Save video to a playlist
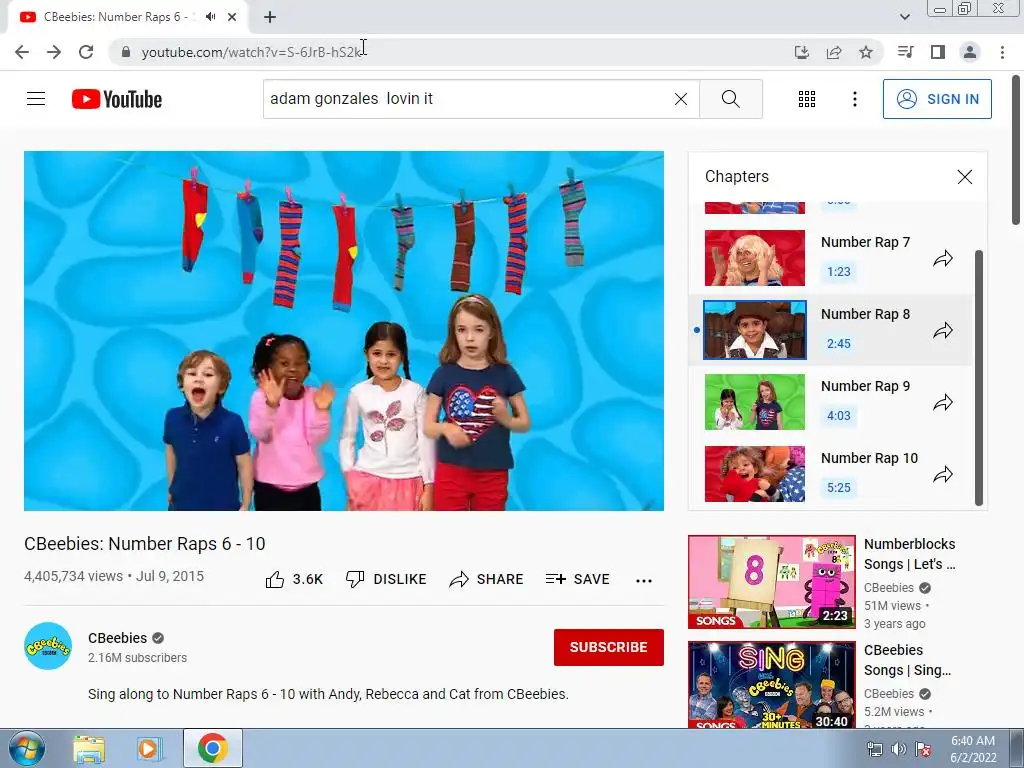This screenshot has width=1024, height=768. [x=578, y=579]
